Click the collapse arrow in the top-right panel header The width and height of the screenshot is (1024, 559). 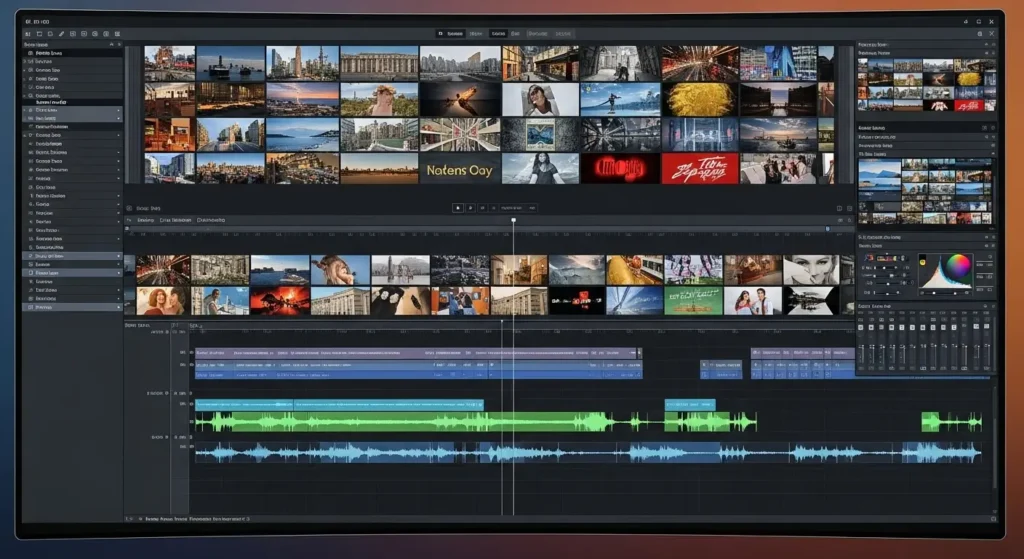pos(986,44)
